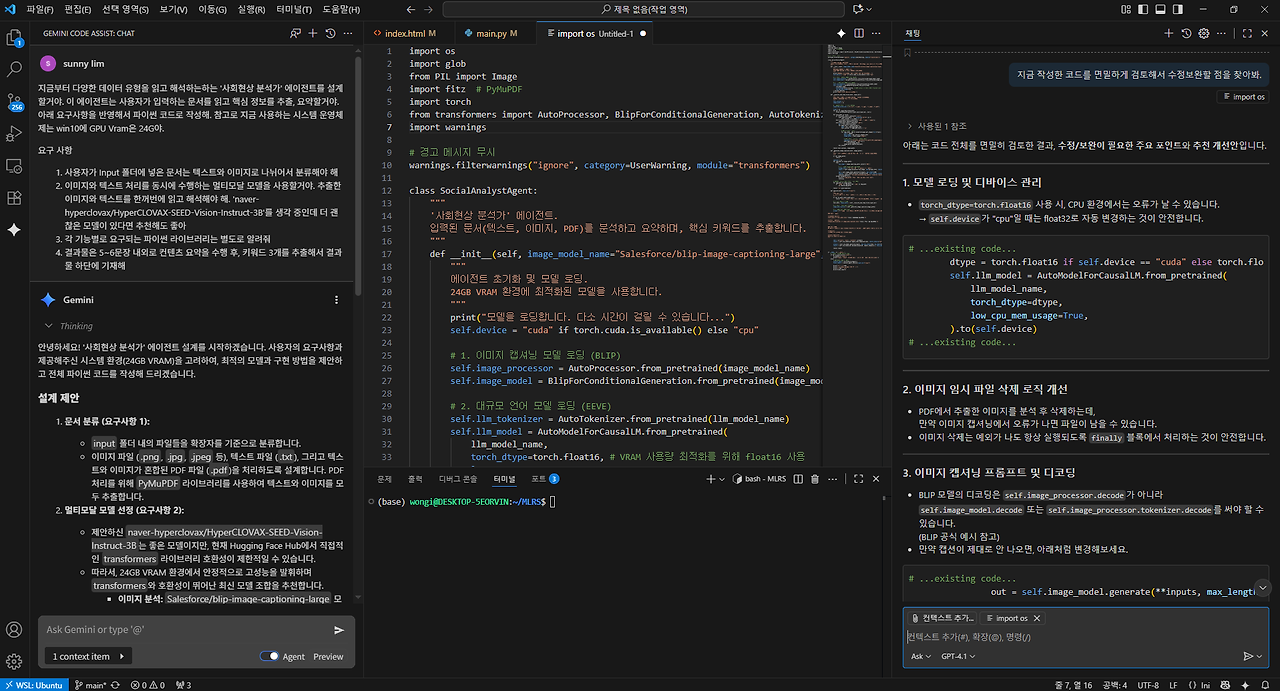This screenshot has height=691, width=1280.
Task: Open the Search view in activity bar
Action: click(14, 70)
